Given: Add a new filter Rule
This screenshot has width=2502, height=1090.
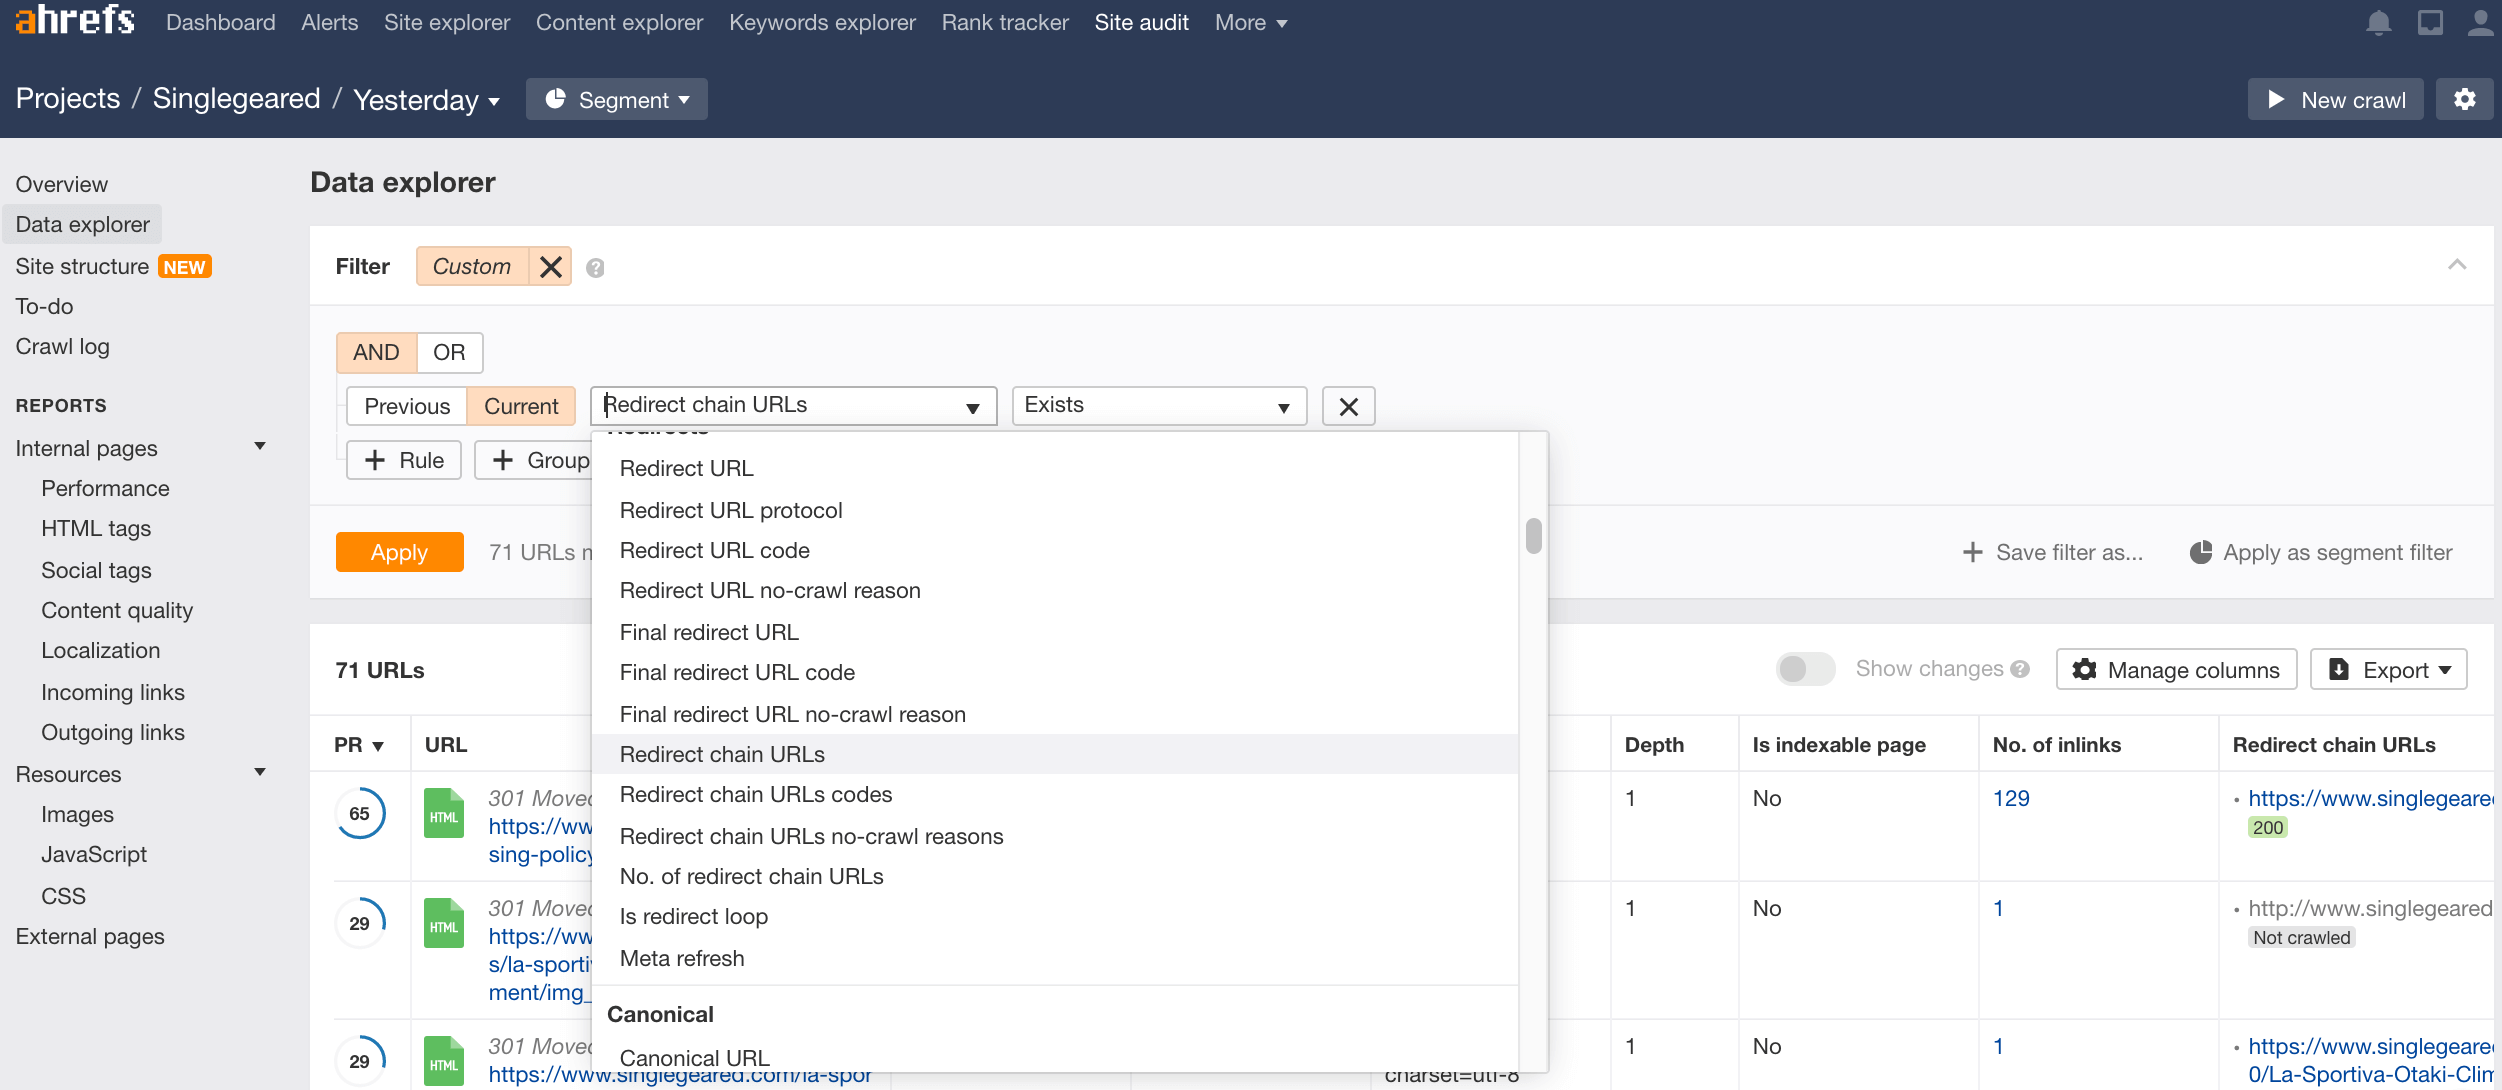Looking at the screenshot, I should coord(404,460).
